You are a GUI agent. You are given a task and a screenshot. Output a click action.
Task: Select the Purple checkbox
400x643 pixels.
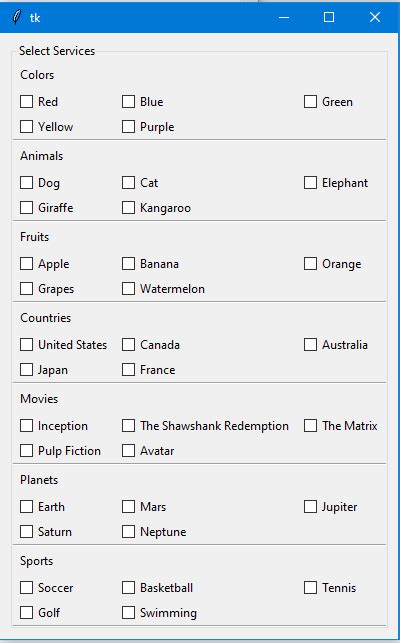point(128,127)
